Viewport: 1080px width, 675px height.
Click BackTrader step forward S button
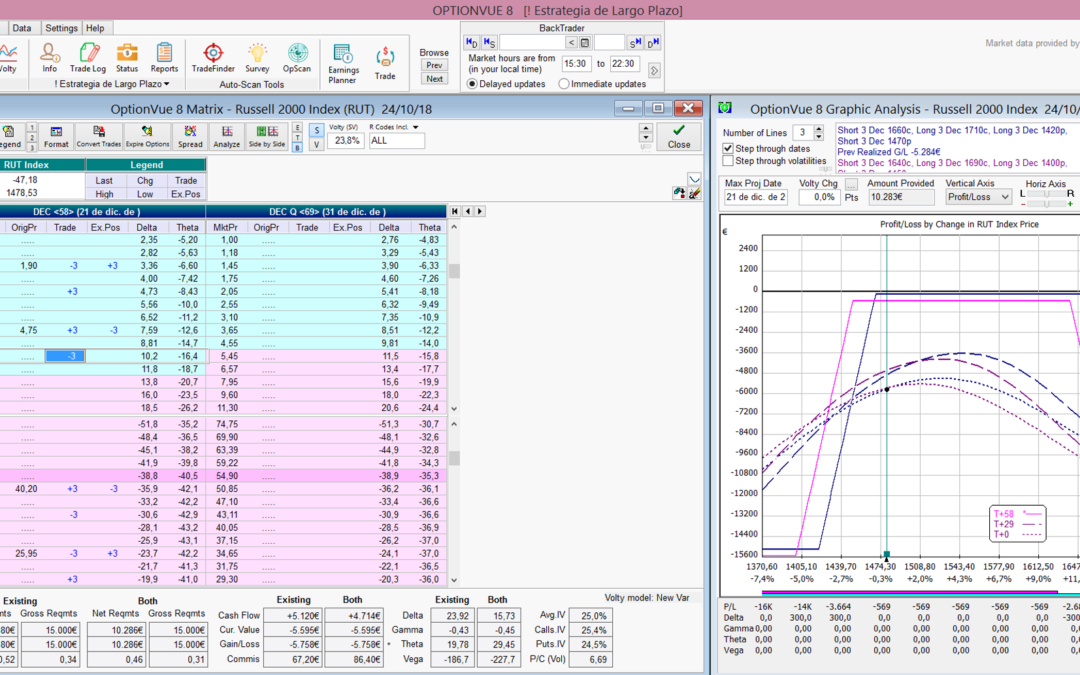coord(635,43)
